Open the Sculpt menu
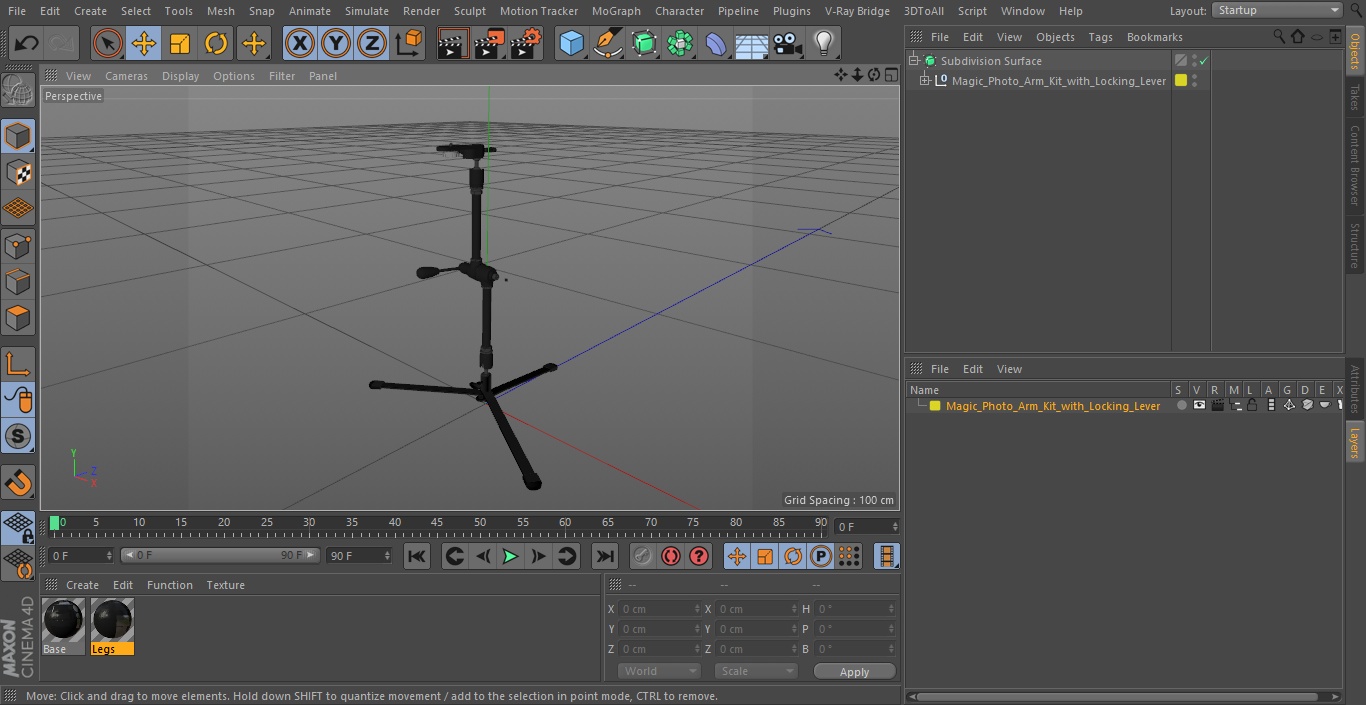 (x=469, y=11)
